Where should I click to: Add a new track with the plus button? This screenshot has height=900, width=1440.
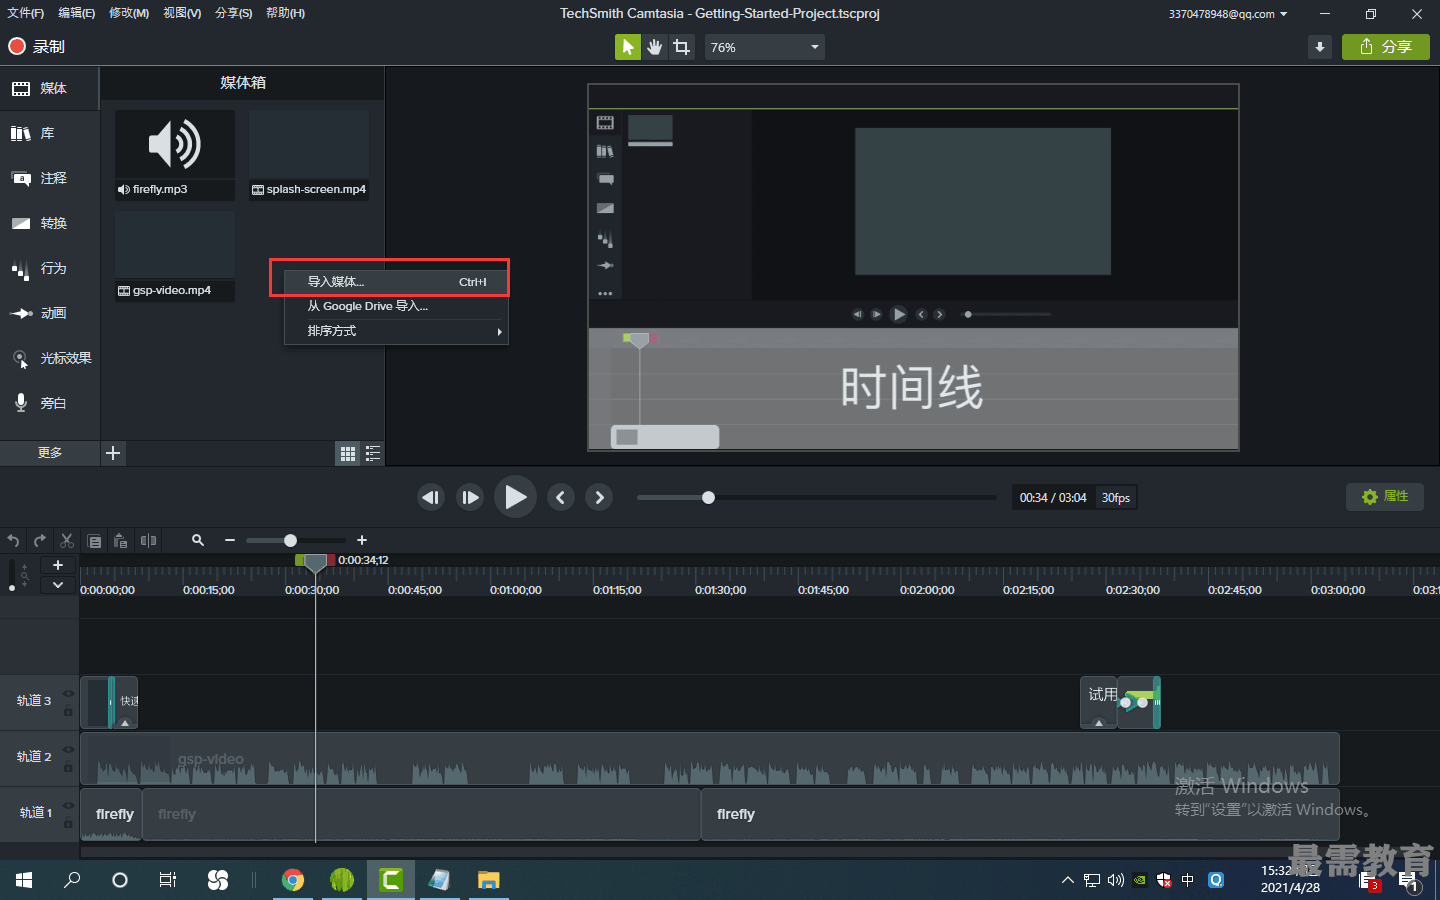click(x=58, y=565)
